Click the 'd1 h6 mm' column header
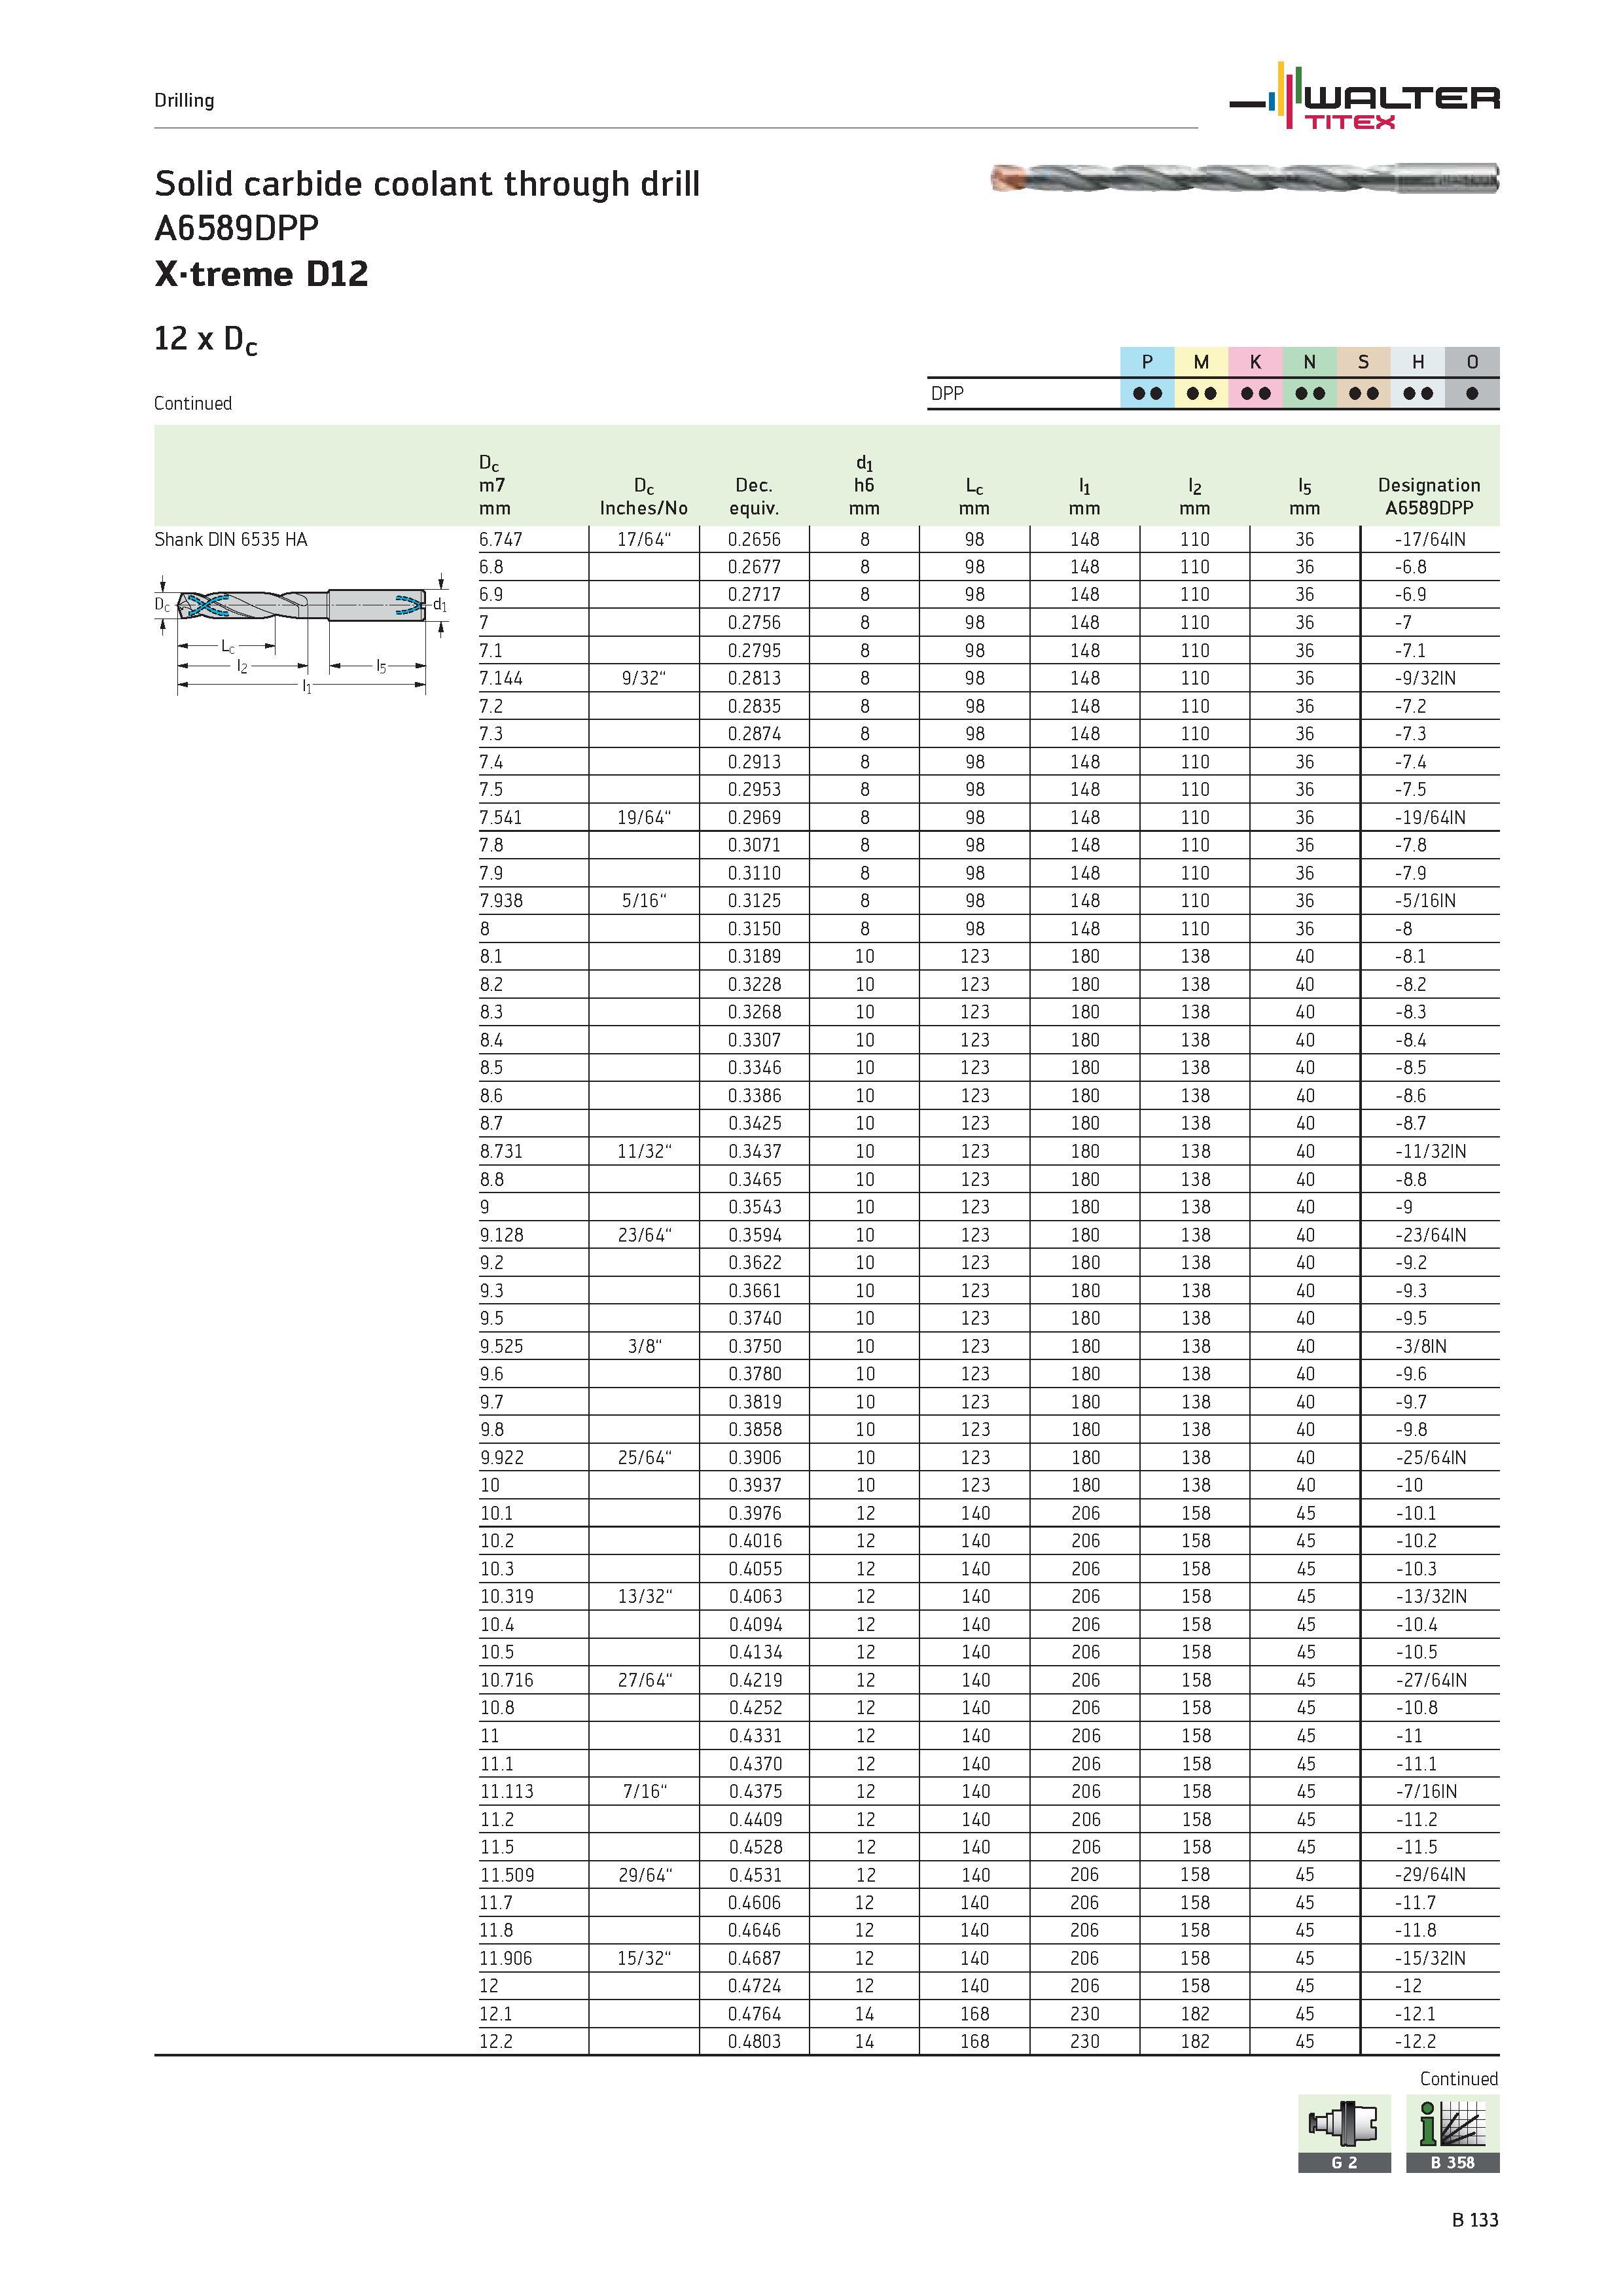 [864, 485]
